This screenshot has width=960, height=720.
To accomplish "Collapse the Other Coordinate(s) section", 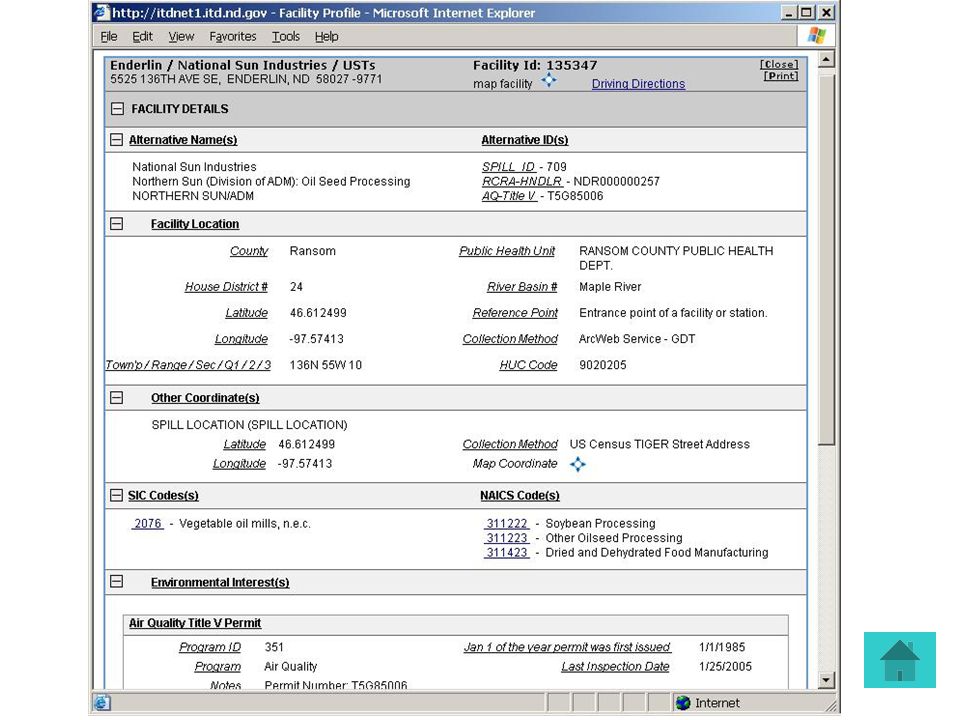I will (x=116, y=398).
